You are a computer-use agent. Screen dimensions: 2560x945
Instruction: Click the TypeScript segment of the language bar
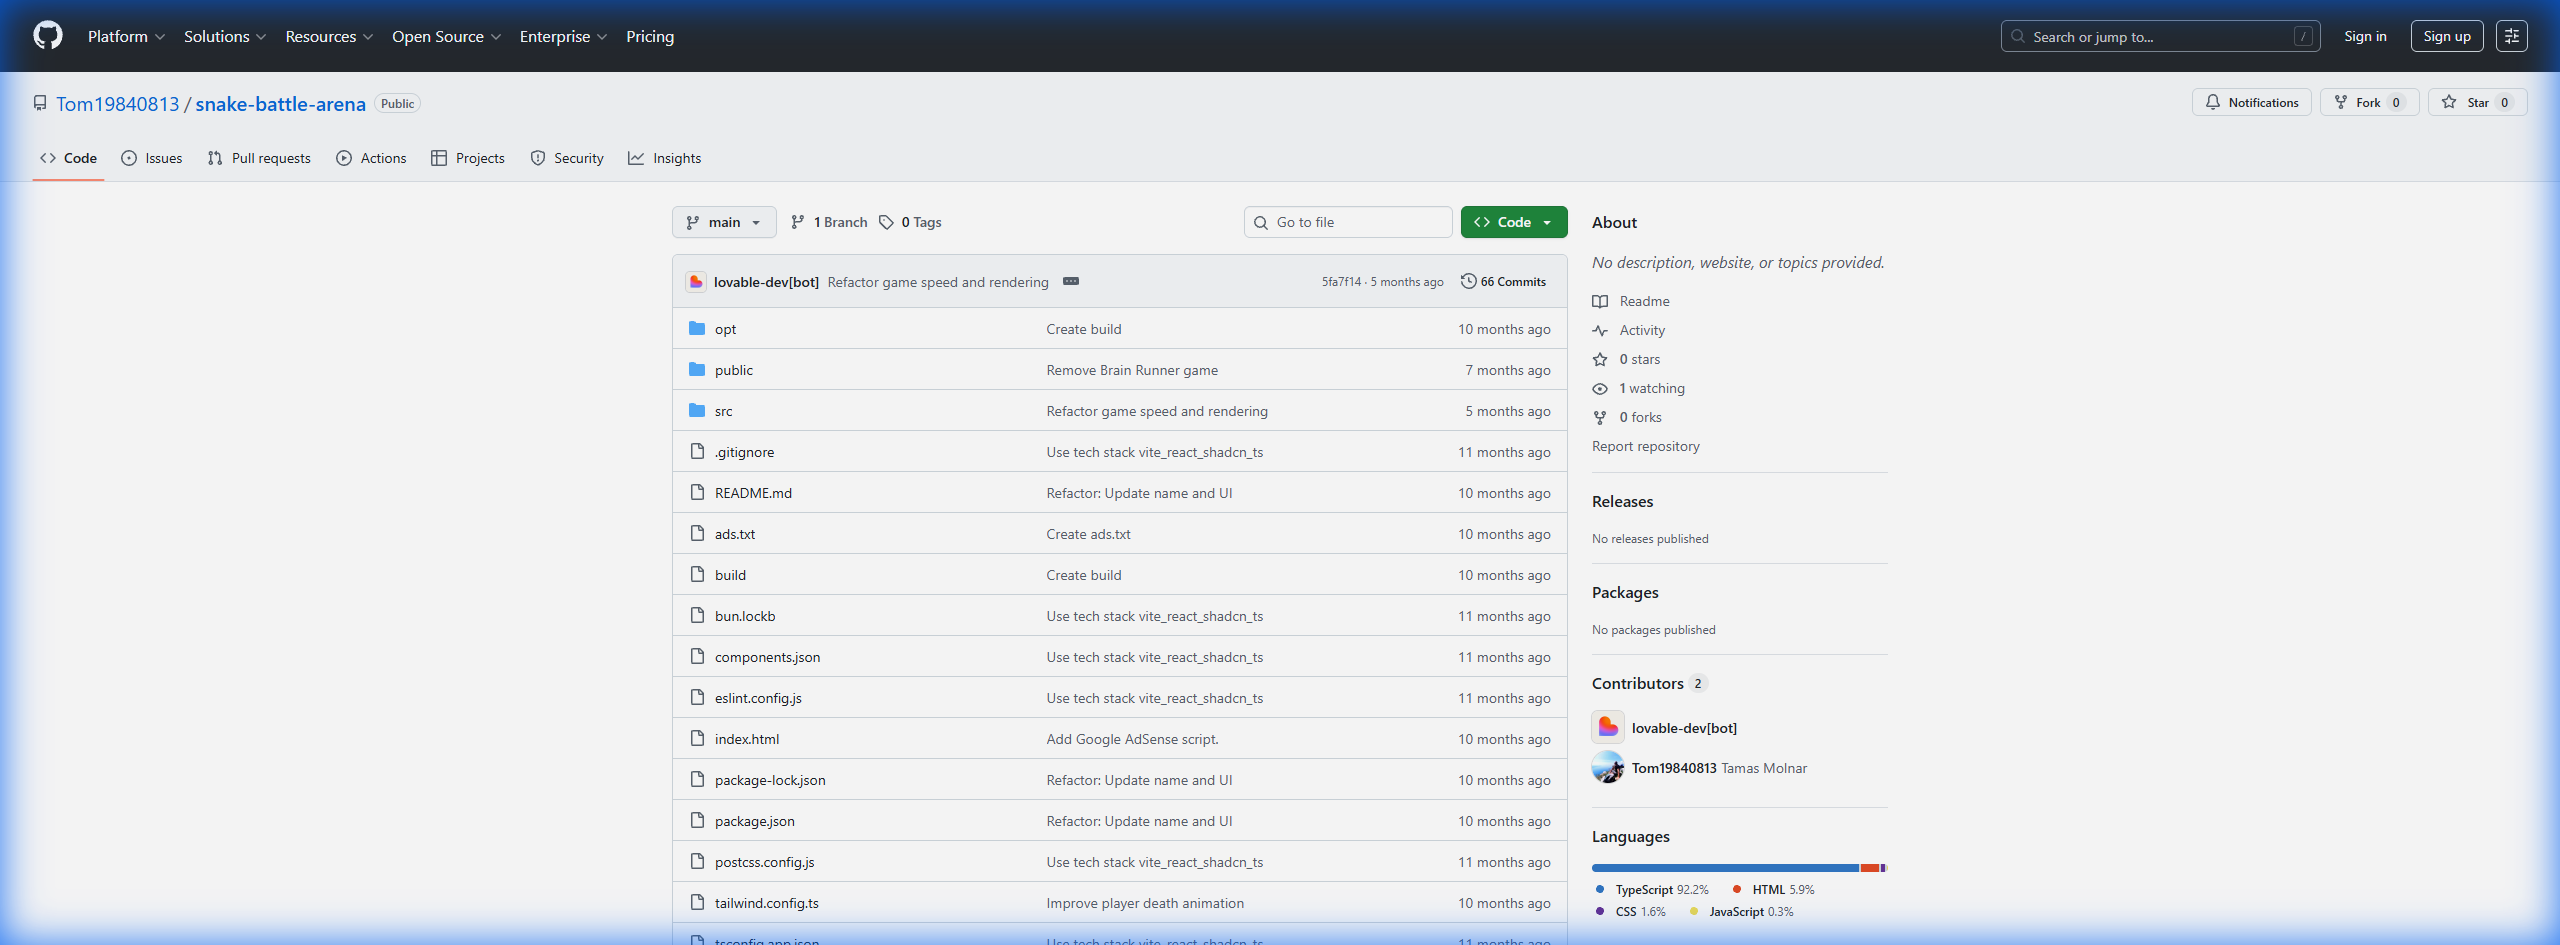point(1725,867)
